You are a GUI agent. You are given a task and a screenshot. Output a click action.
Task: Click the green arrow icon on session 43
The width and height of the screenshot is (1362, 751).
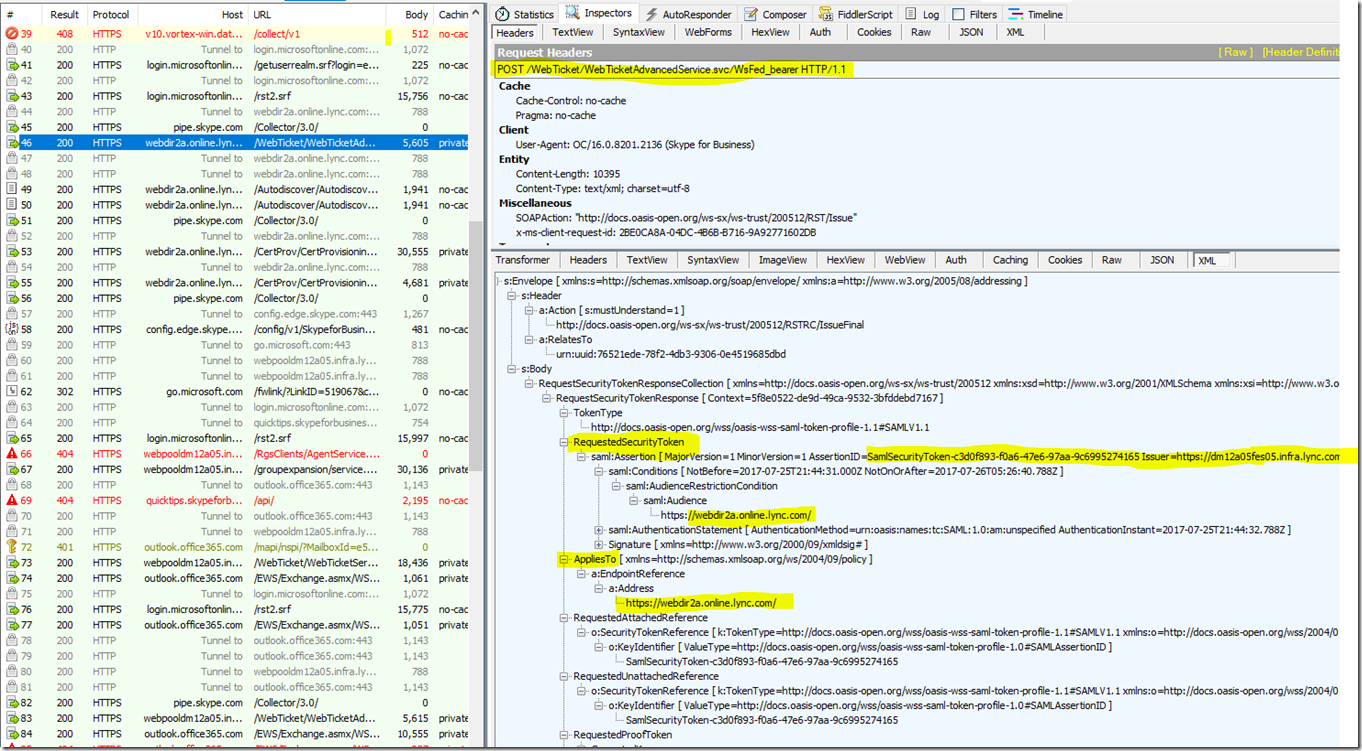click(x=12, y=96)
